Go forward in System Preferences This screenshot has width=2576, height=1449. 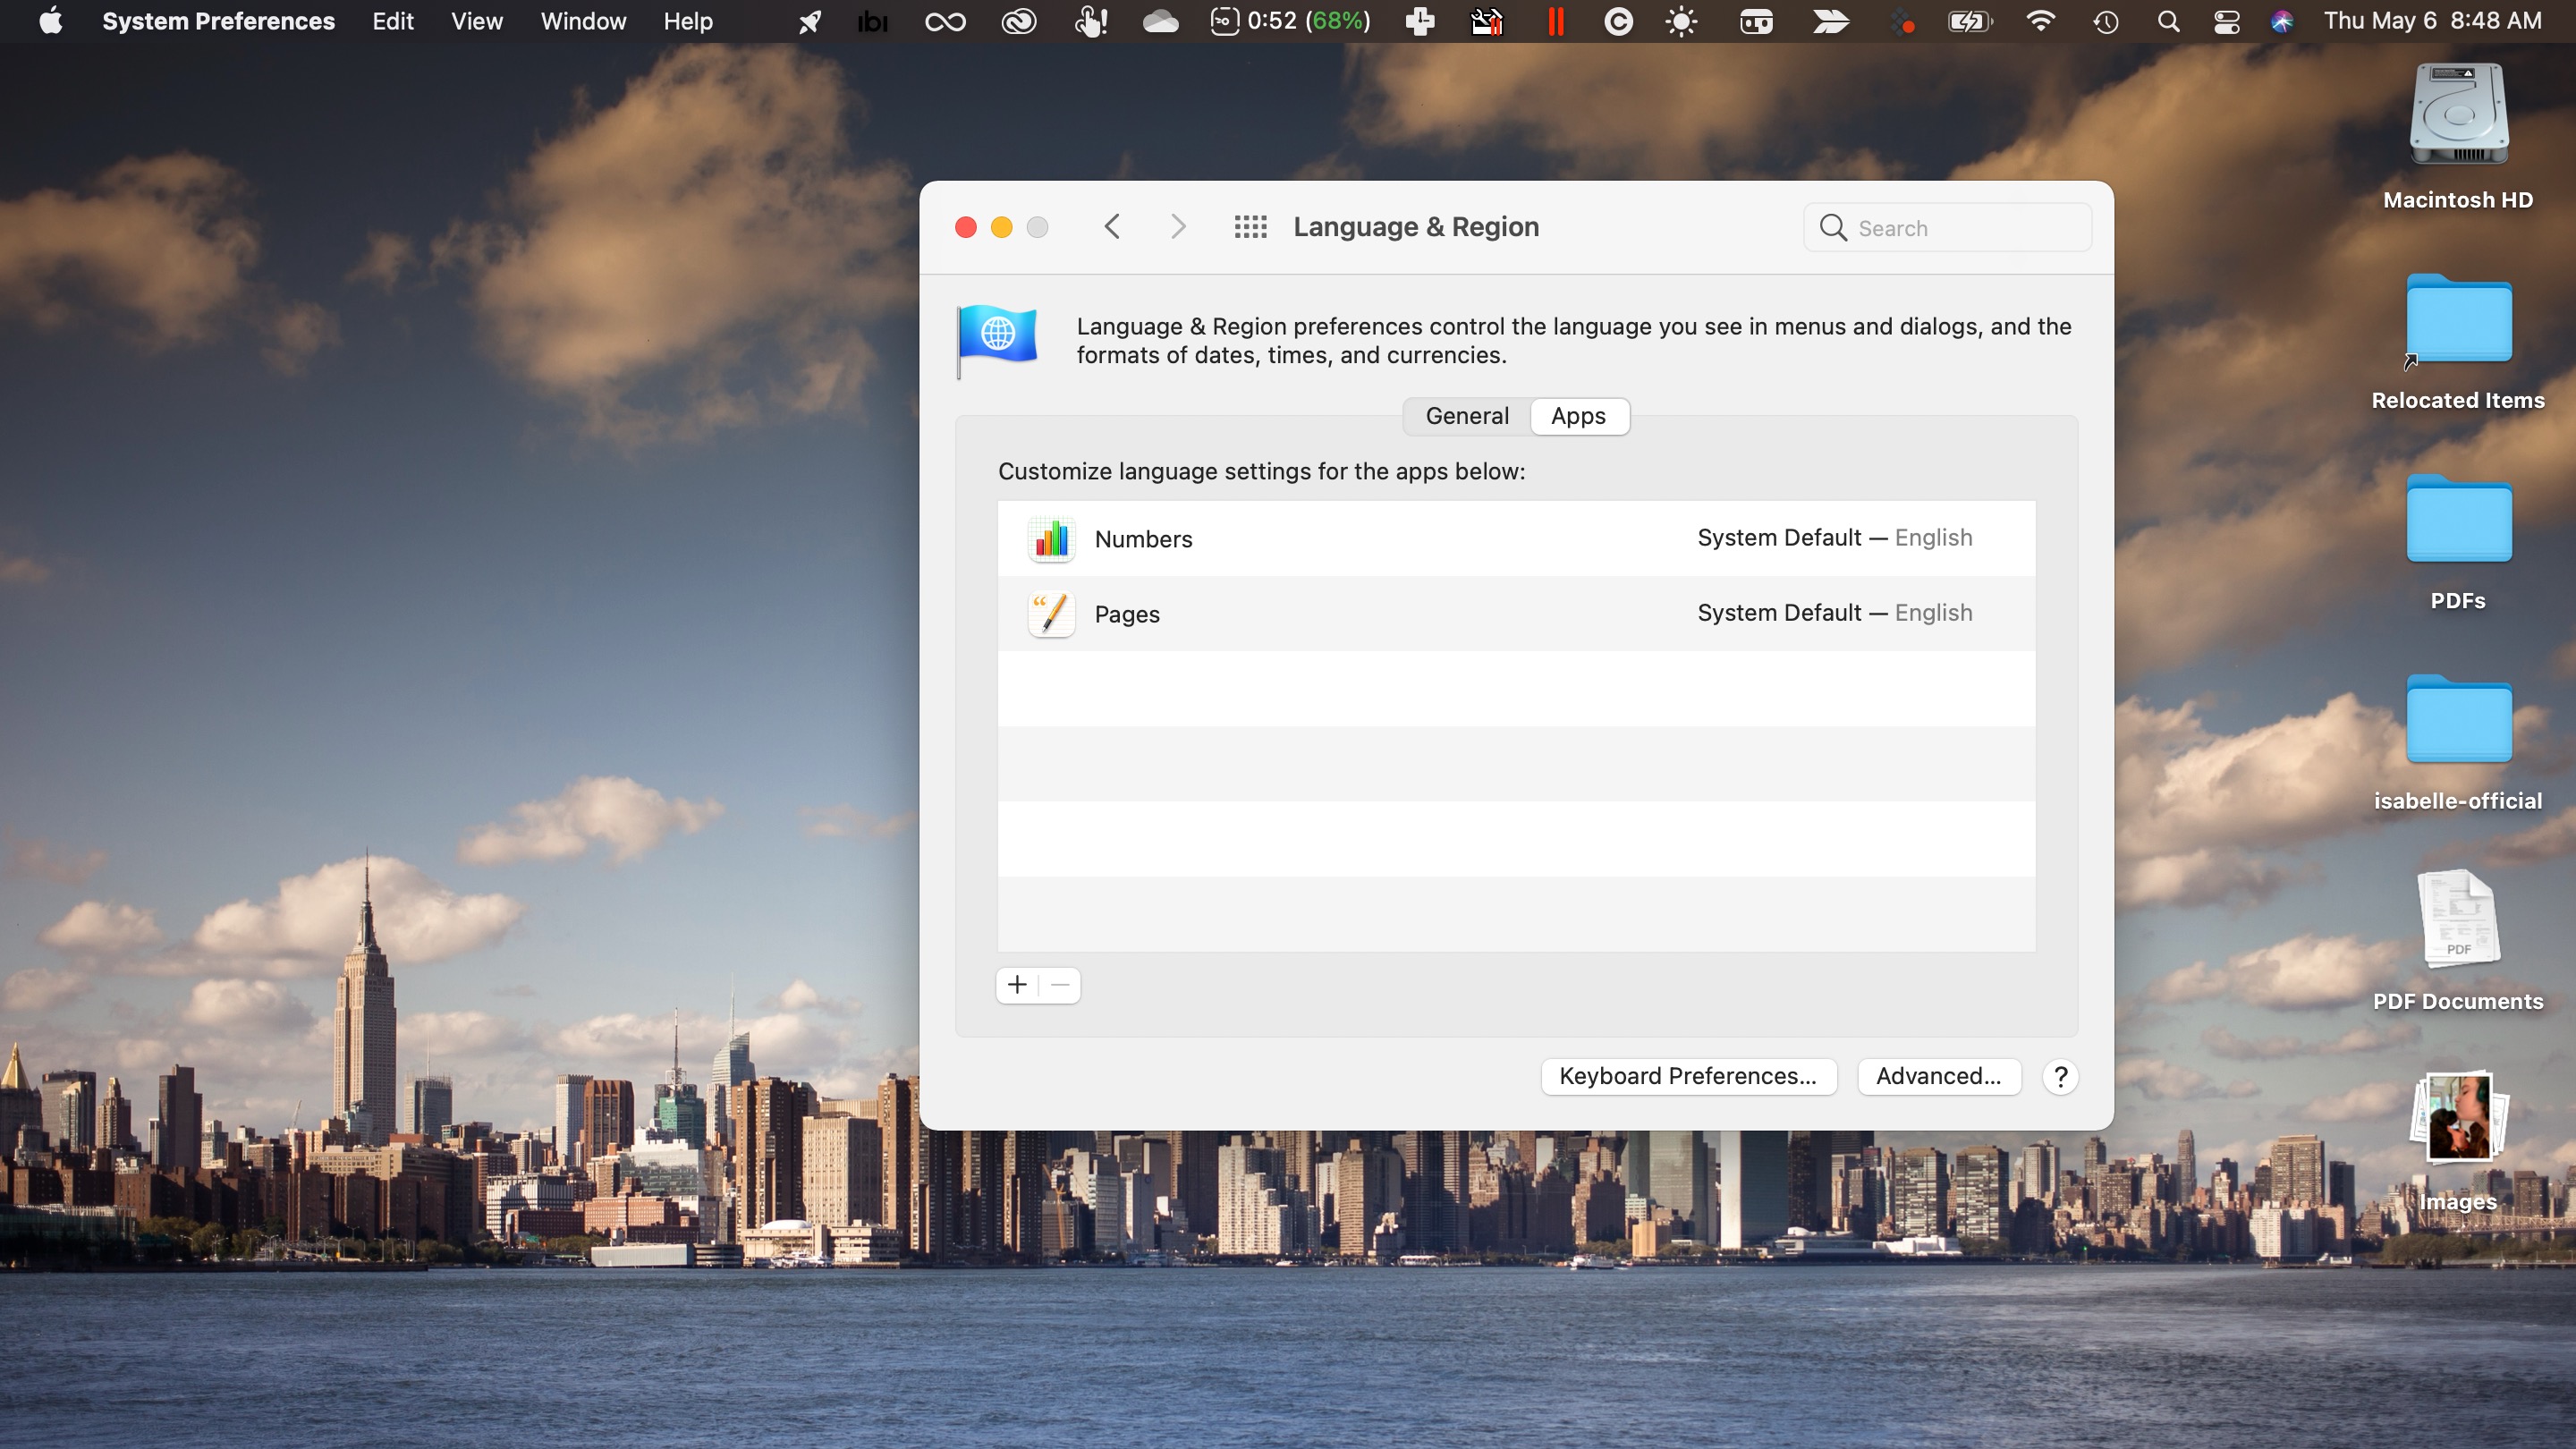(1178, 227)
